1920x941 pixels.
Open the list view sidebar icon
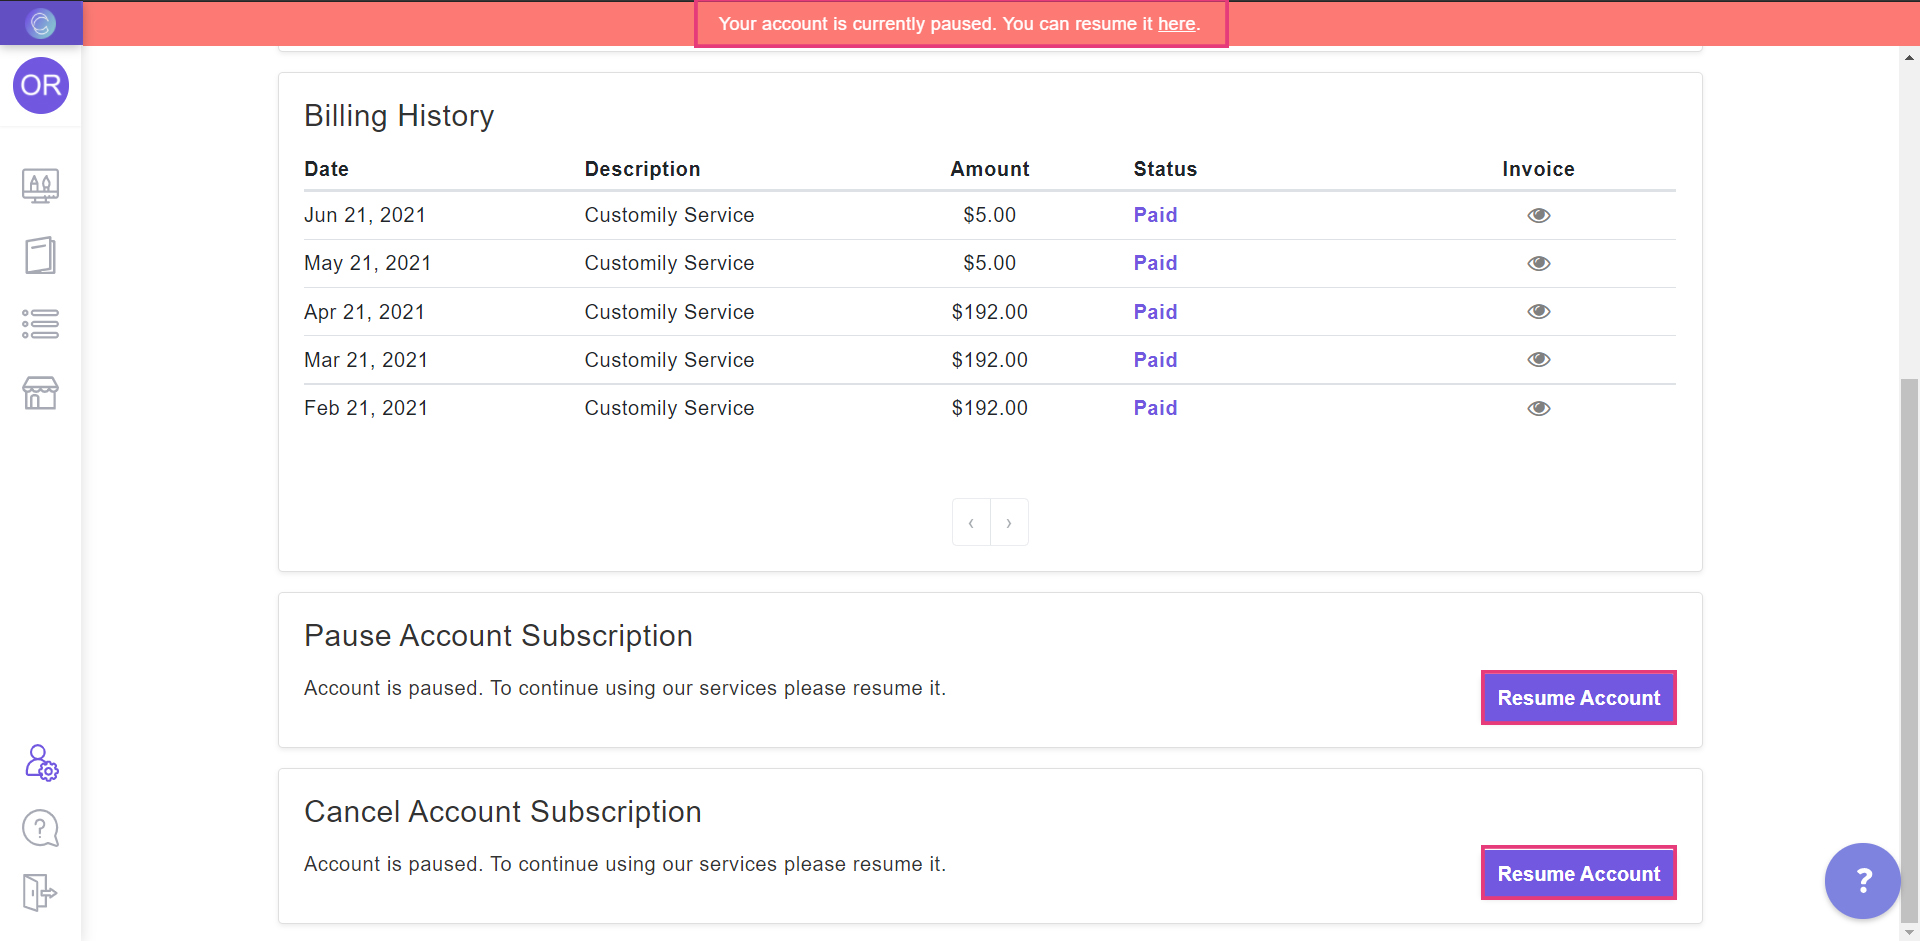(x=41, y=324)
